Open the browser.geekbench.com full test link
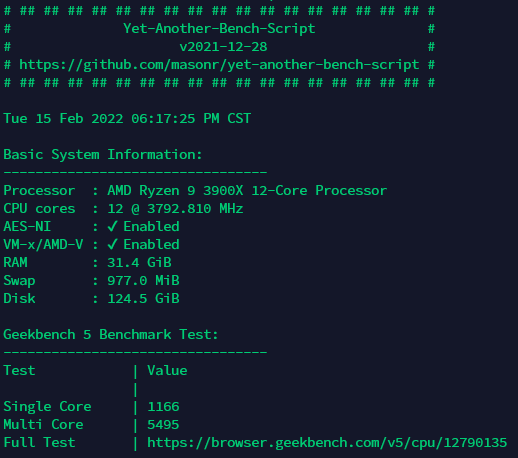 (327, 443)
